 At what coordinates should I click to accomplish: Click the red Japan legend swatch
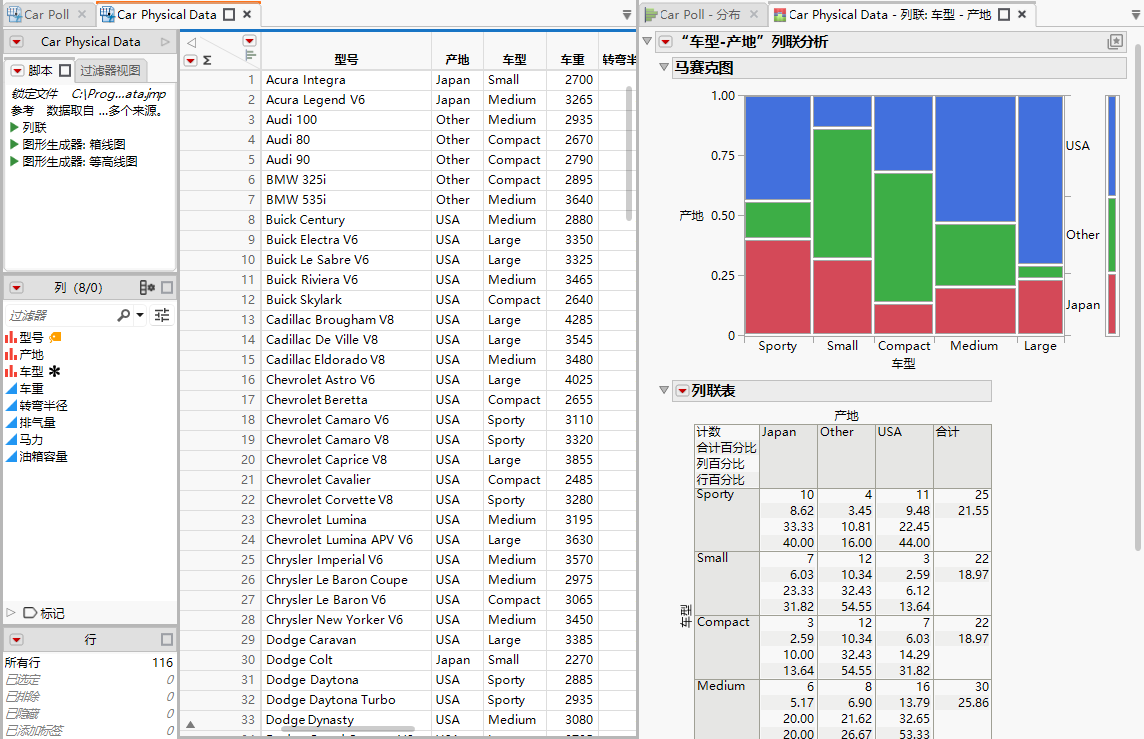(x=1112, y=304)
